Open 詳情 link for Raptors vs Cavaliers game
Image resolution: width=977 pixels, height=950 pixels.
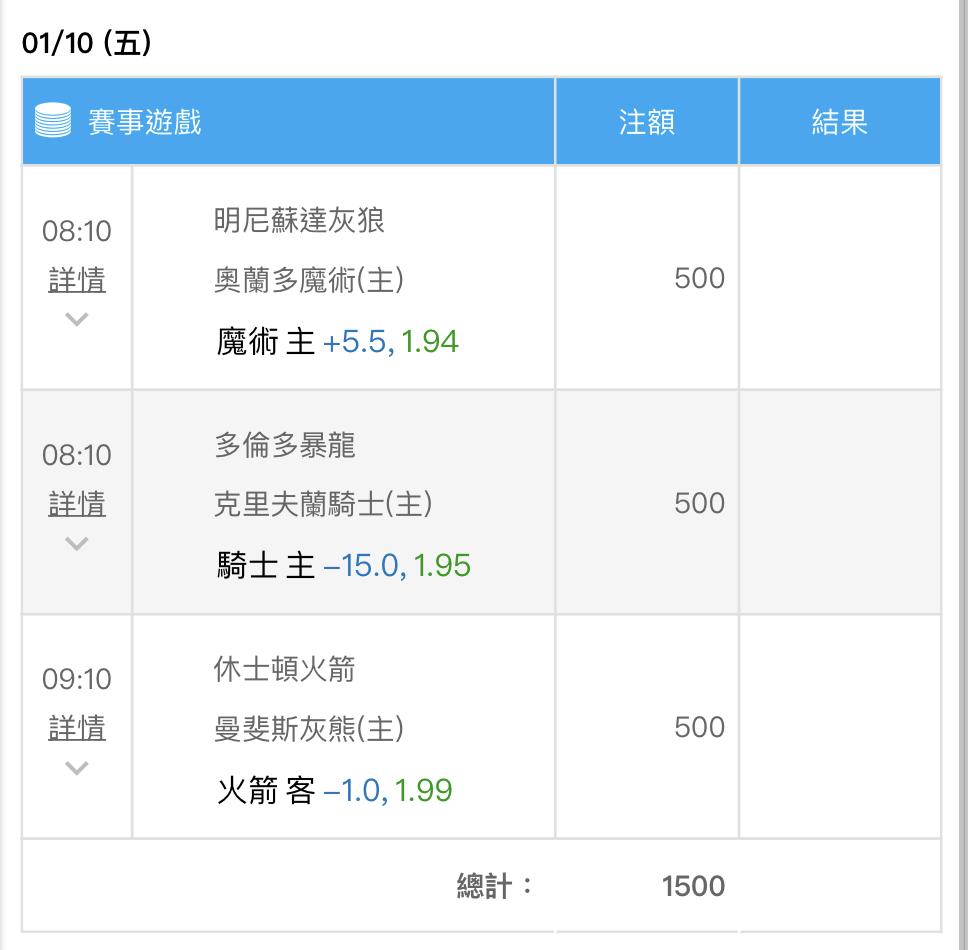coord(77,504)
